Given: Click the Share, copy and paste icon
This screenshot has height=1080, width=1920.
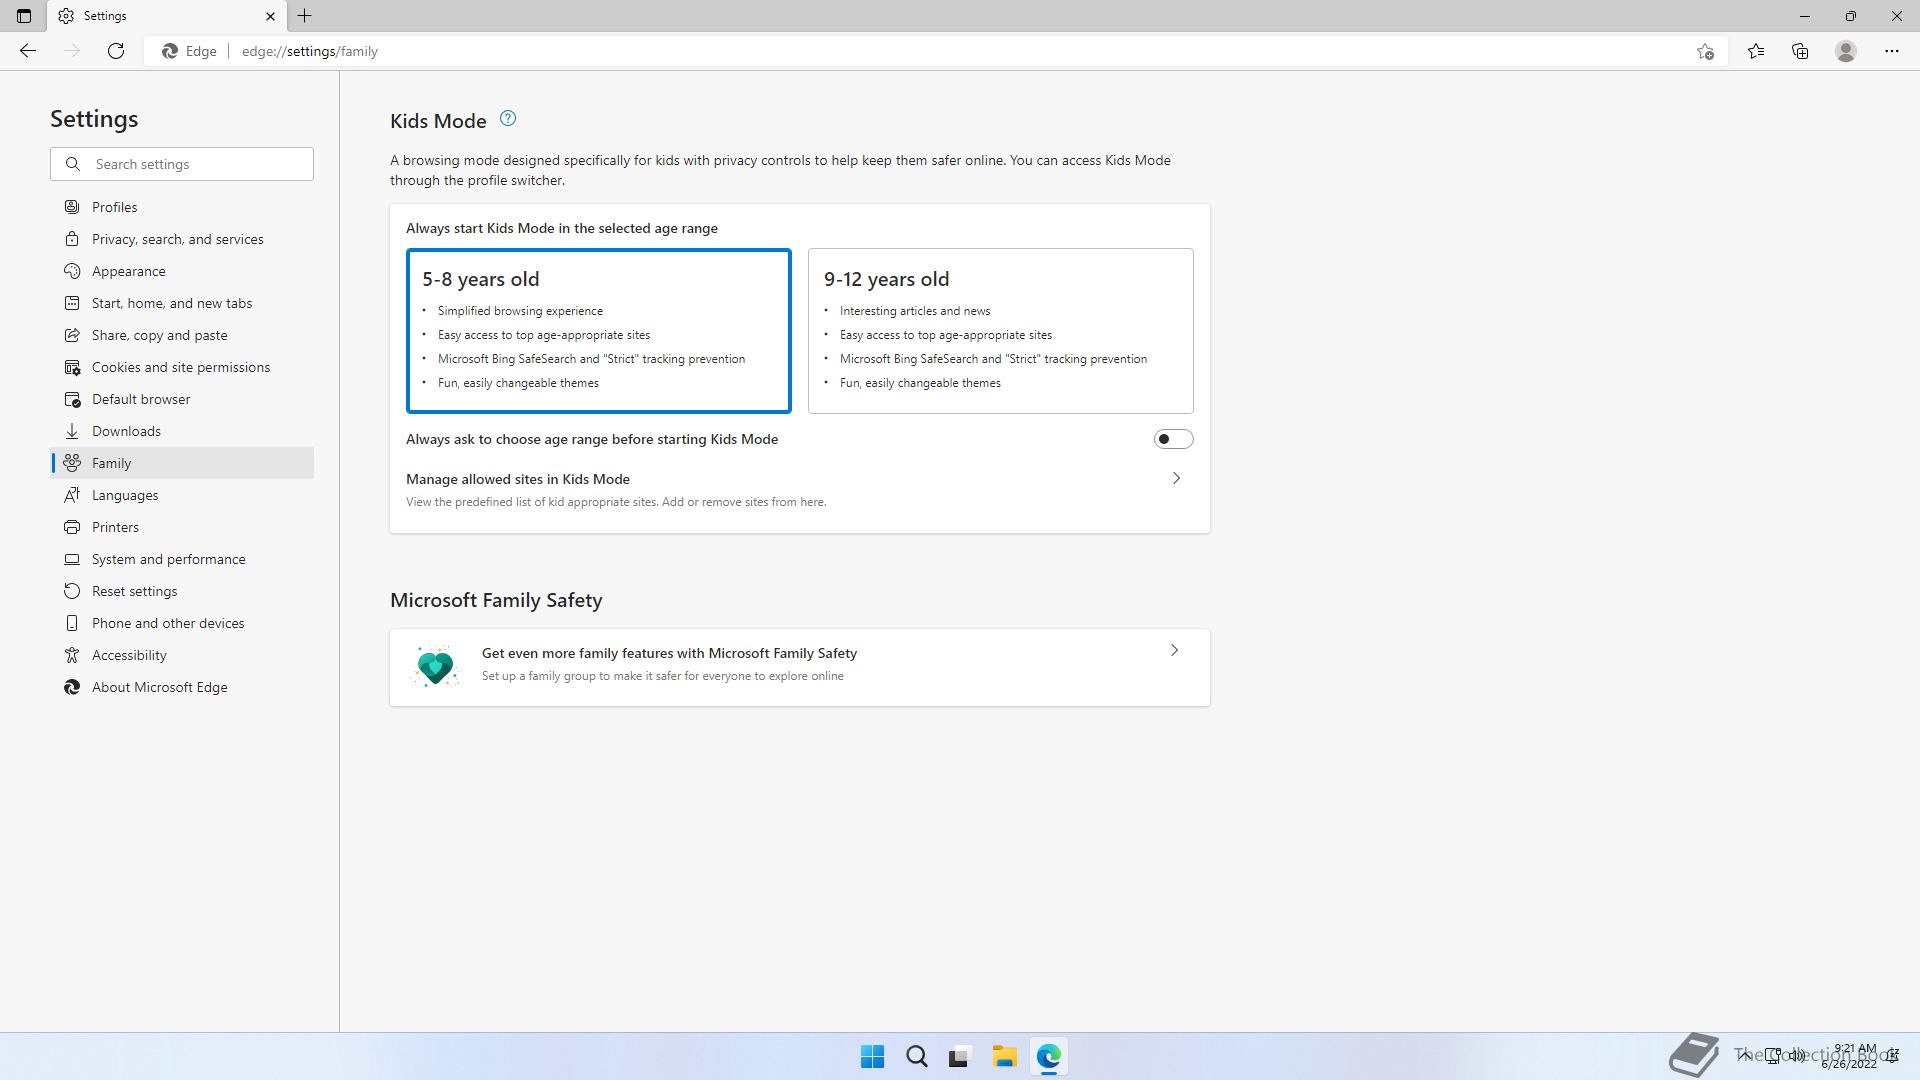Looking at the screenshot, I should point(72,335).
